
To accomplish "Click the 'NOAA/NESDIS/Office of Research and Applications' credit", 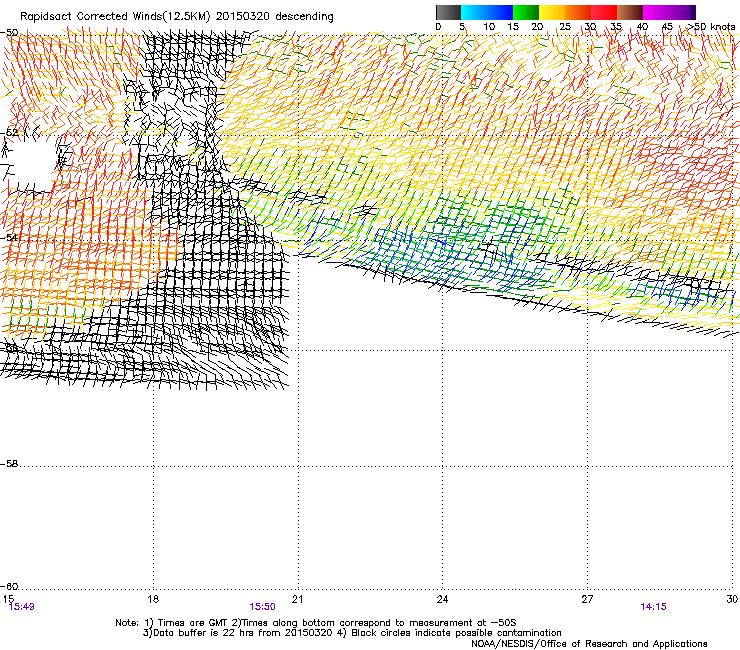I will pyautogui.click(x=589, y=644).
